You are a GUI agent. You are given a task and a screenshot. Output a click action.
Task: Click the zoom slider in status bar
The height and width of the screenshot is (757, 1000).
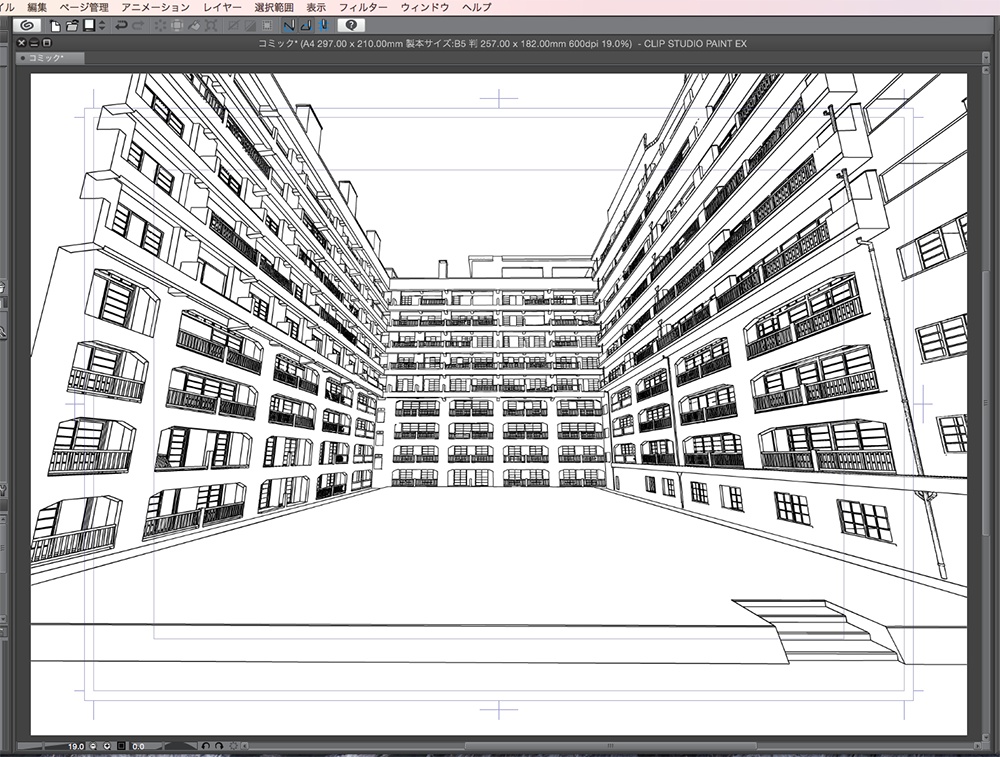(41, 746)
